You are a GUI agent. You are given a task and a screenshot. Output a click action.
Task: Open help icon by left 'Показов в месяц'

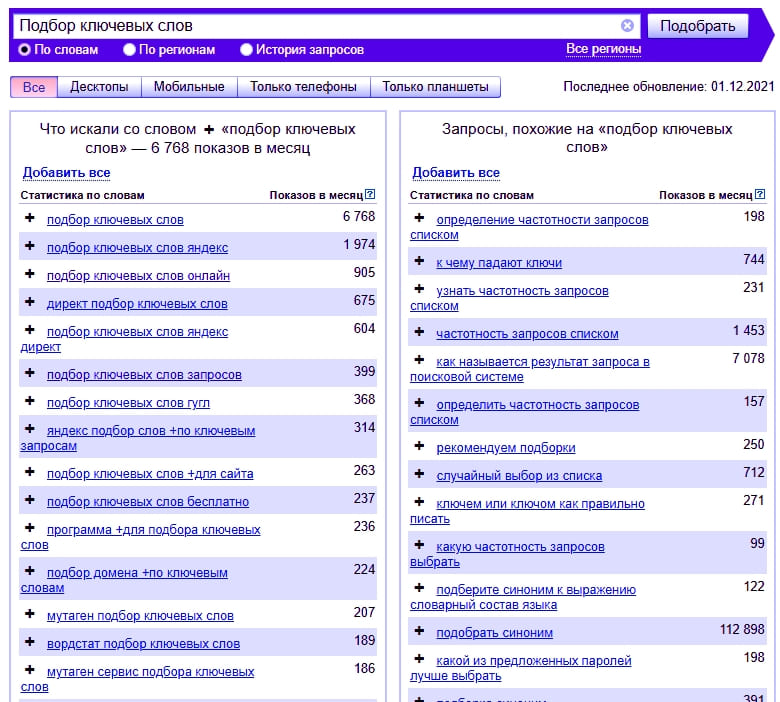[370, 195]
